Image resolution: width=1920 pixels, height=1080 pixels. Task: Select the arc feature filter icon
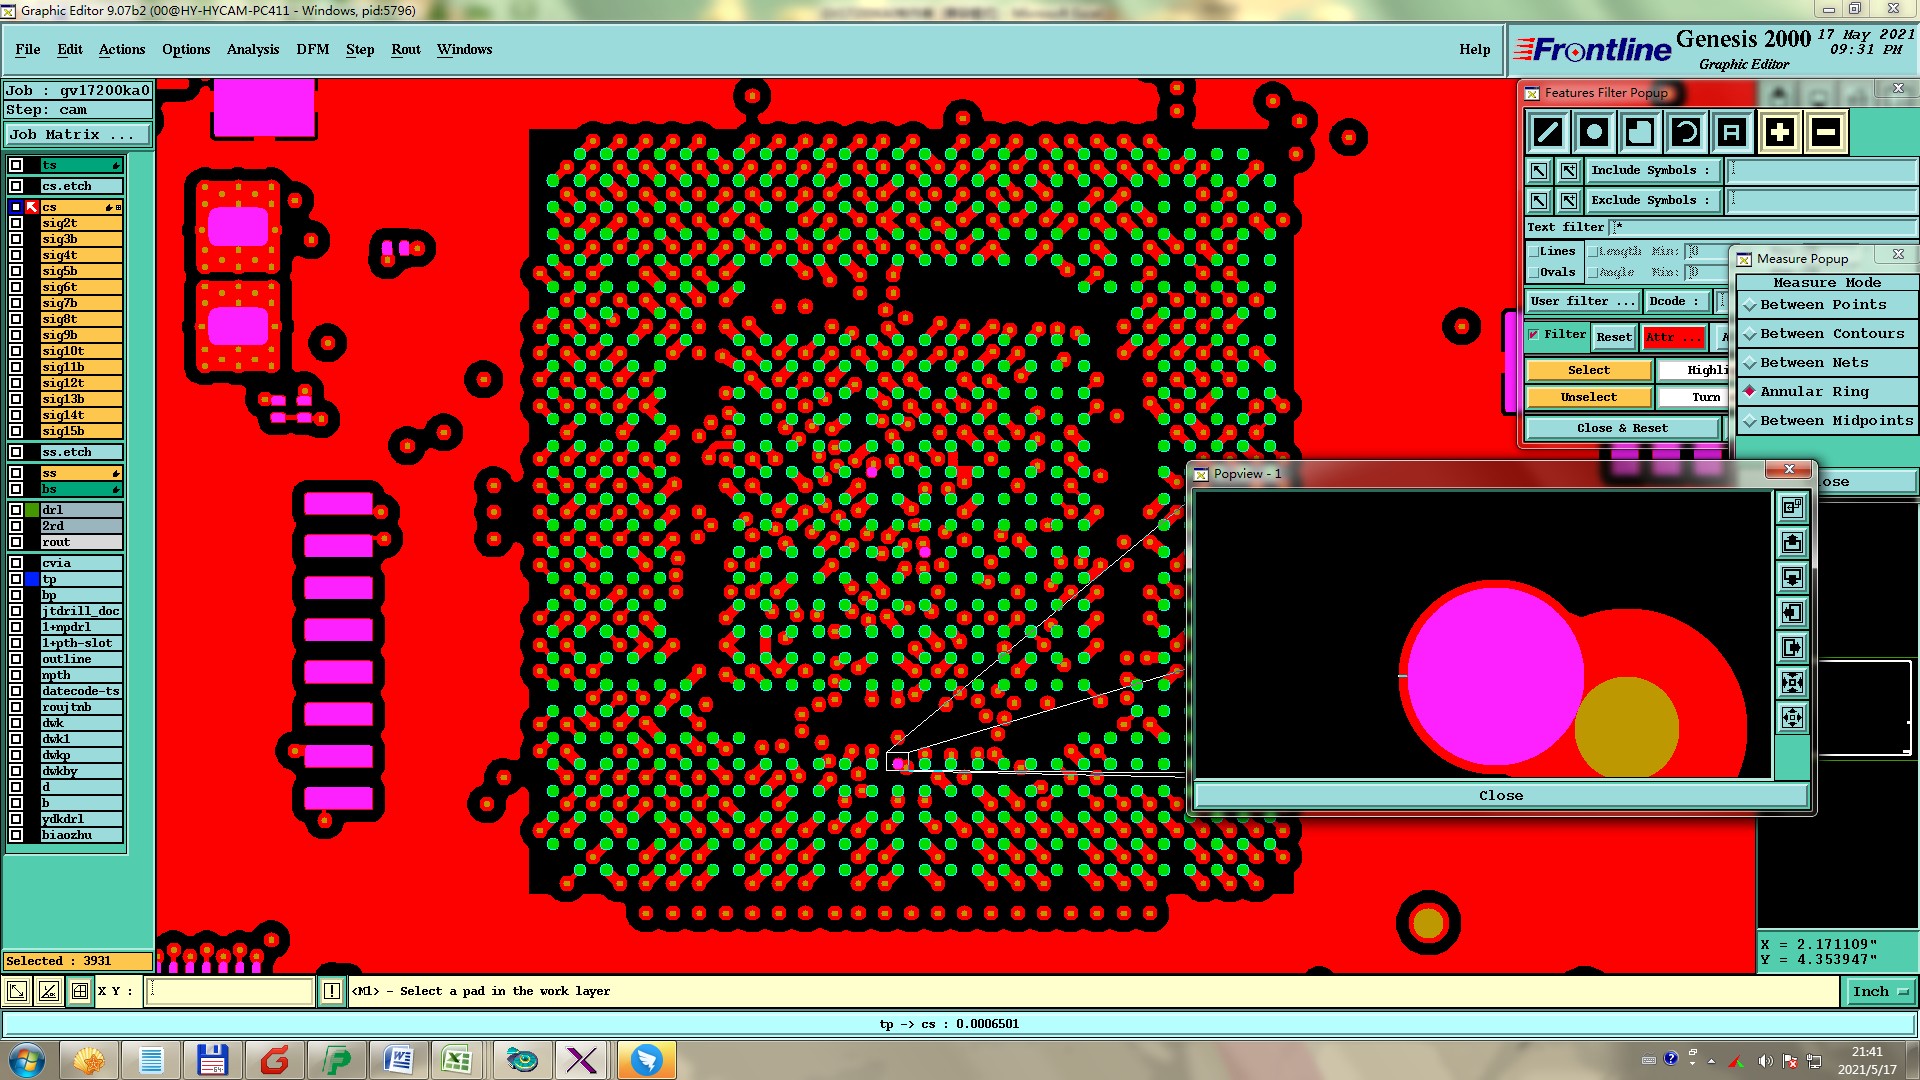(1686, 132)
